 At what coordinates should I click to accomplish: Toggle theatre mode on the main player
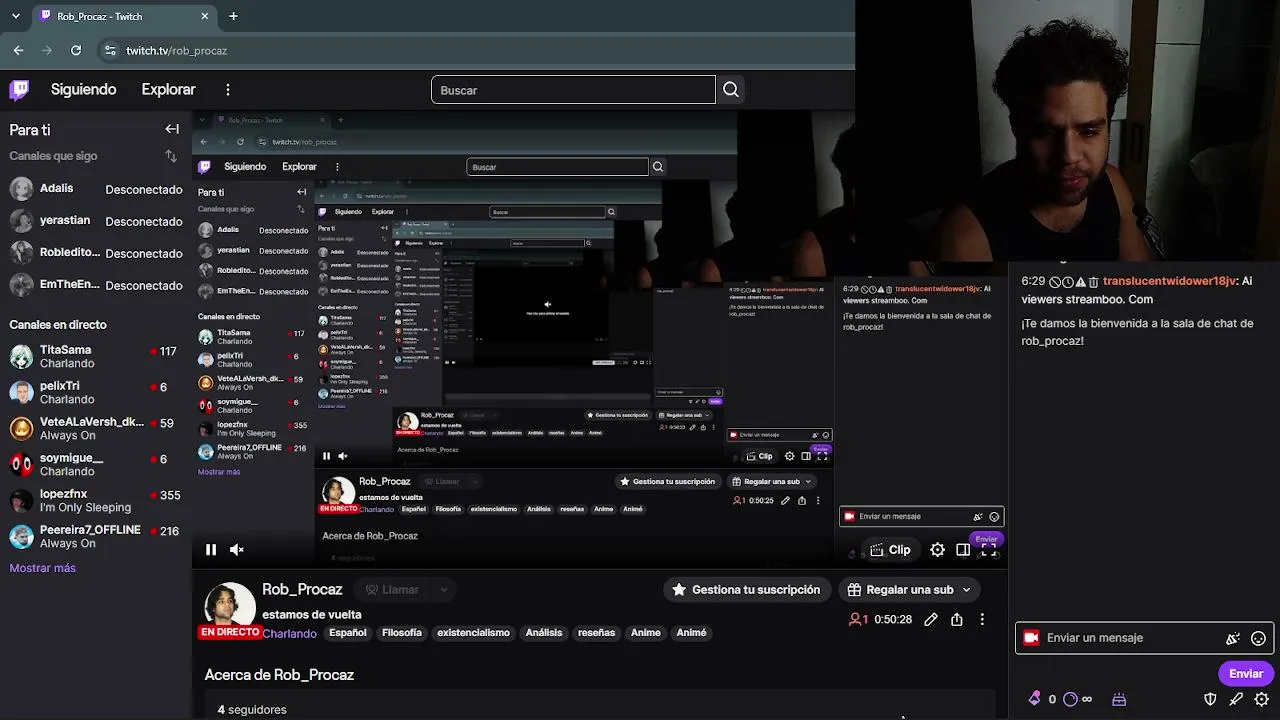point(963,550)
